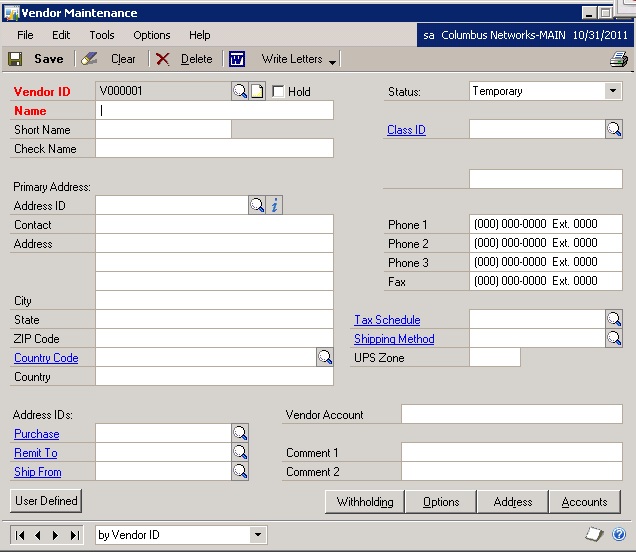Go to the first vendor record
Viewport: 636px width, 552px height.
[19, 535]
